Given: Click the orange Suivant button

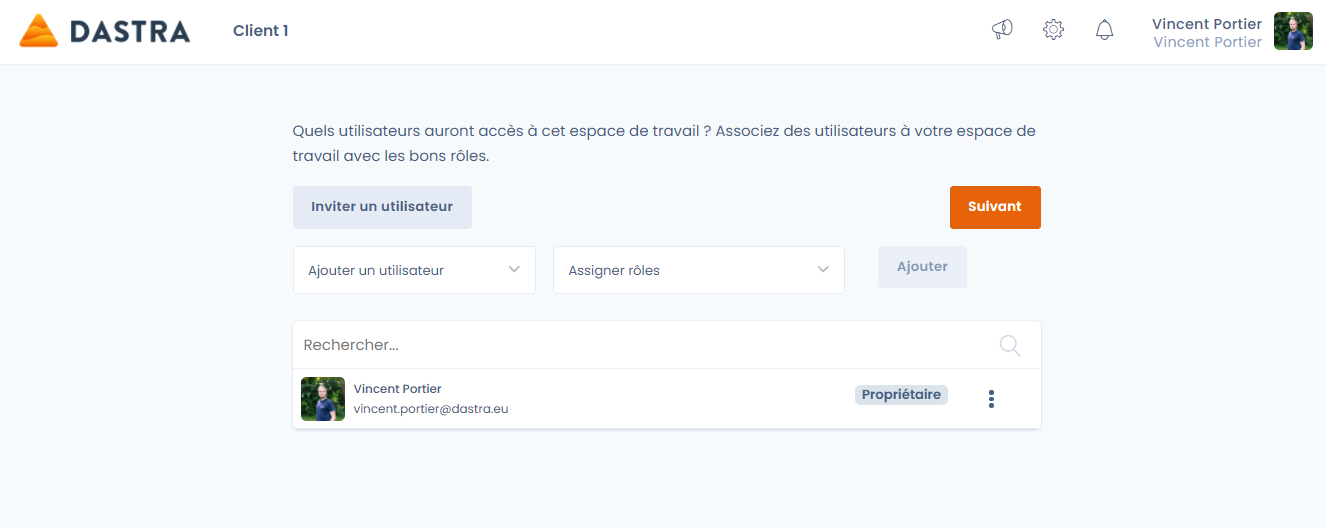Looking at the screenshot, I should tap(994, 207).
